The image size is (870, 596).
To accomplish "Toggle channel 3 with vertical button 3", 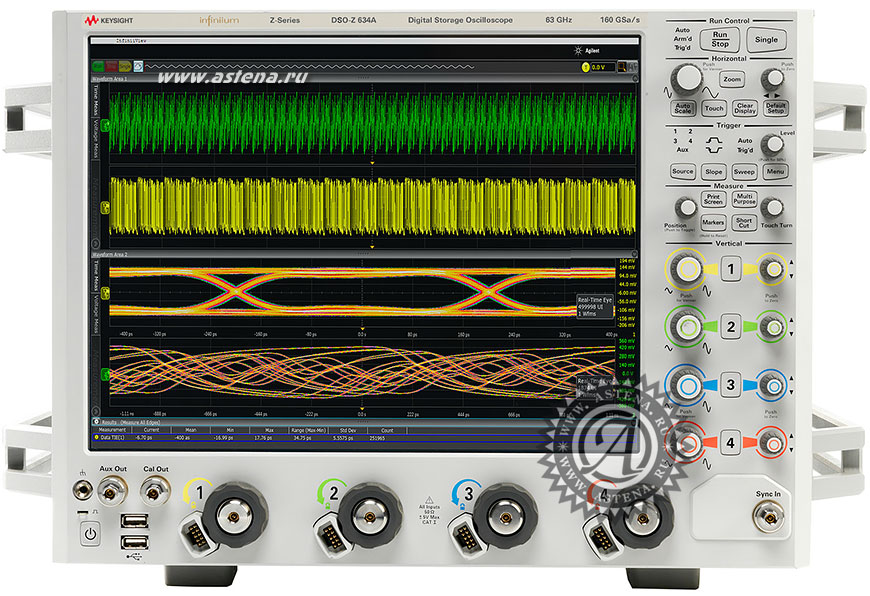I will [731, 385].
